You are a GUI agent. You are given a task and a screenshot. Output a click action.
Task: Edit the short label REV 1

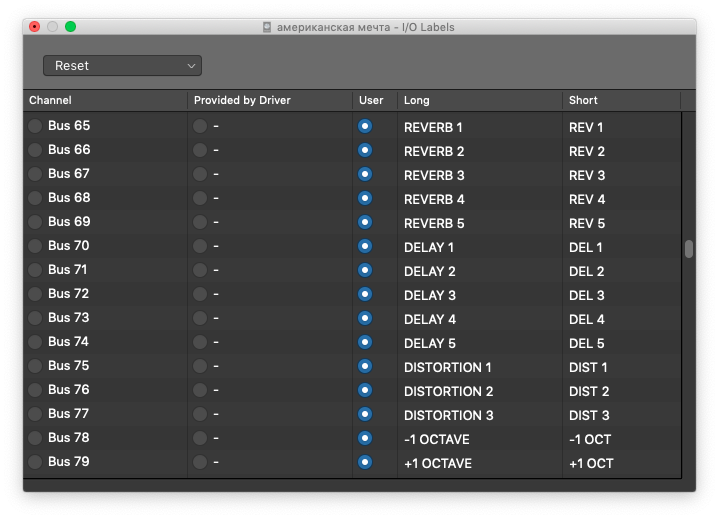(x=586, y=127)
